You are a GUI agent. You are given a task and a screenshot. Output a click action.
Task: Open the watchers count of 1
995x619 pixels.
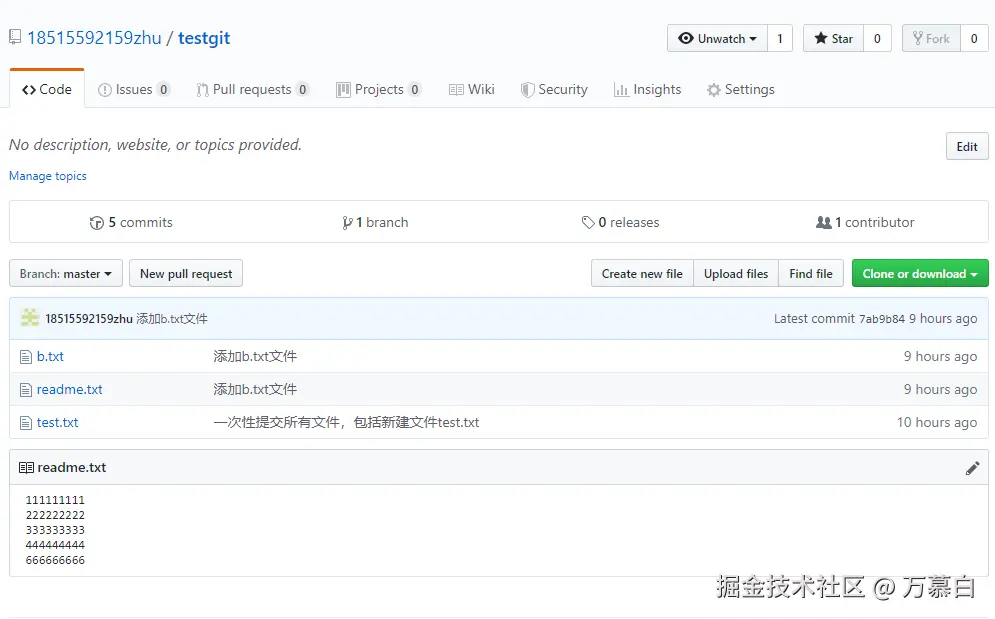click(780, 39)
